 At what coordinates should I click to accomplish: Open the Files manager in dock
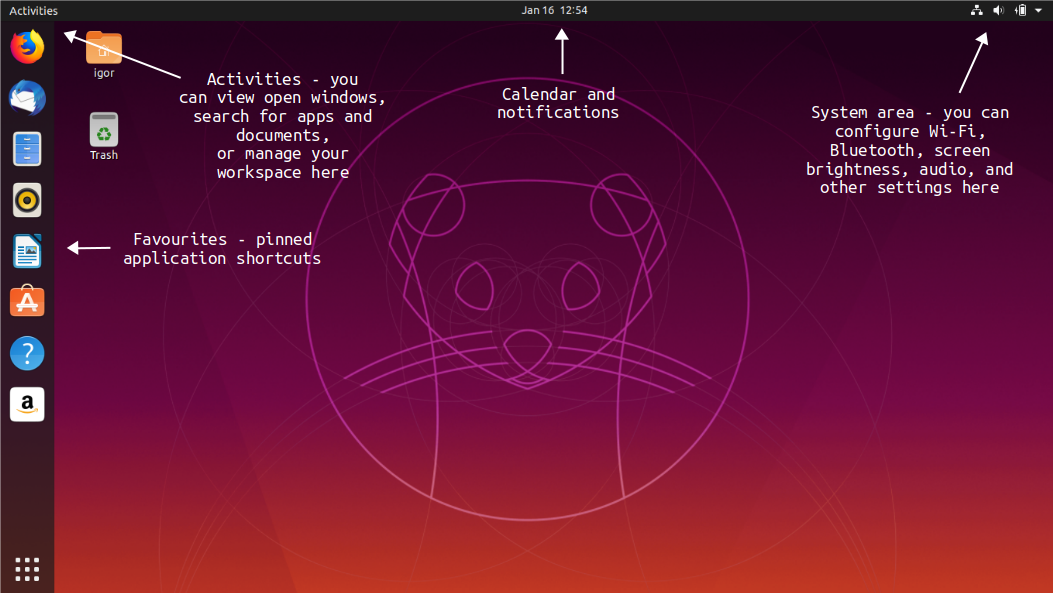tap(27, 149)
